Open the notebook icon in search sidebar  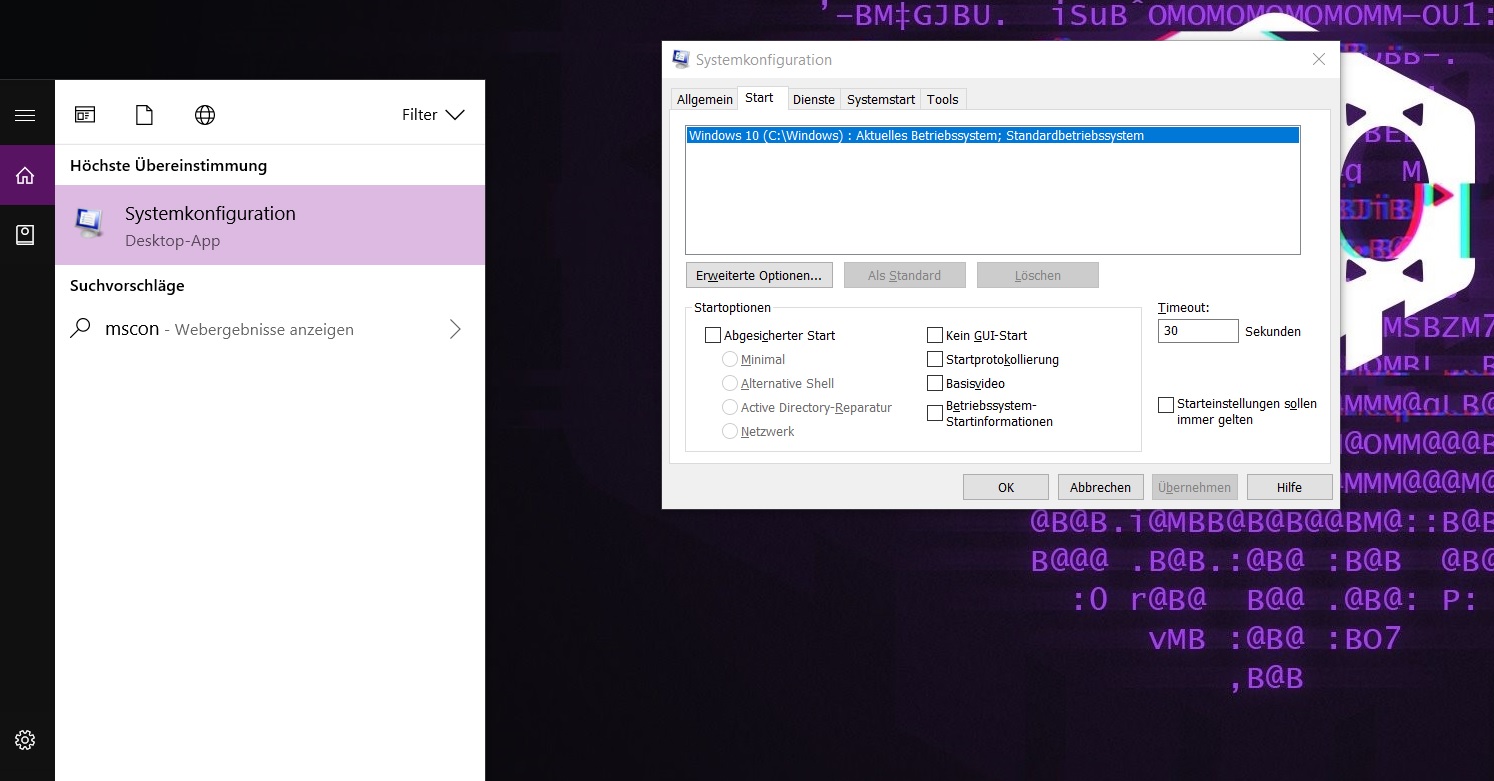pos(25,235)
